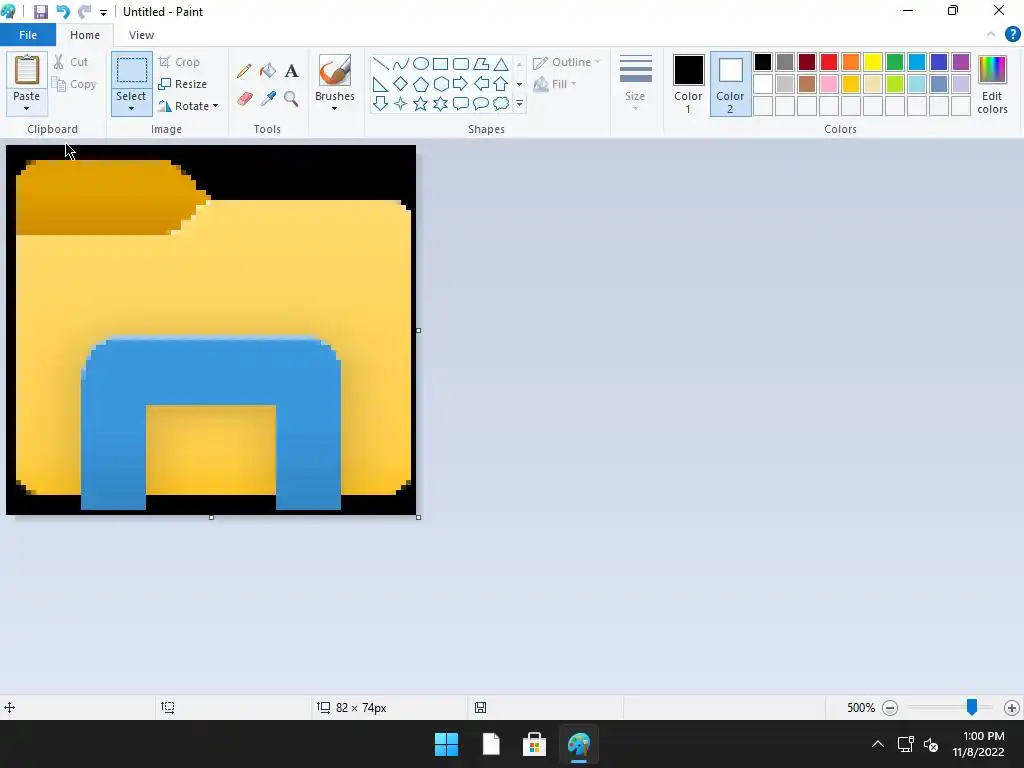Choose the Triangle shape

(501, 63)
